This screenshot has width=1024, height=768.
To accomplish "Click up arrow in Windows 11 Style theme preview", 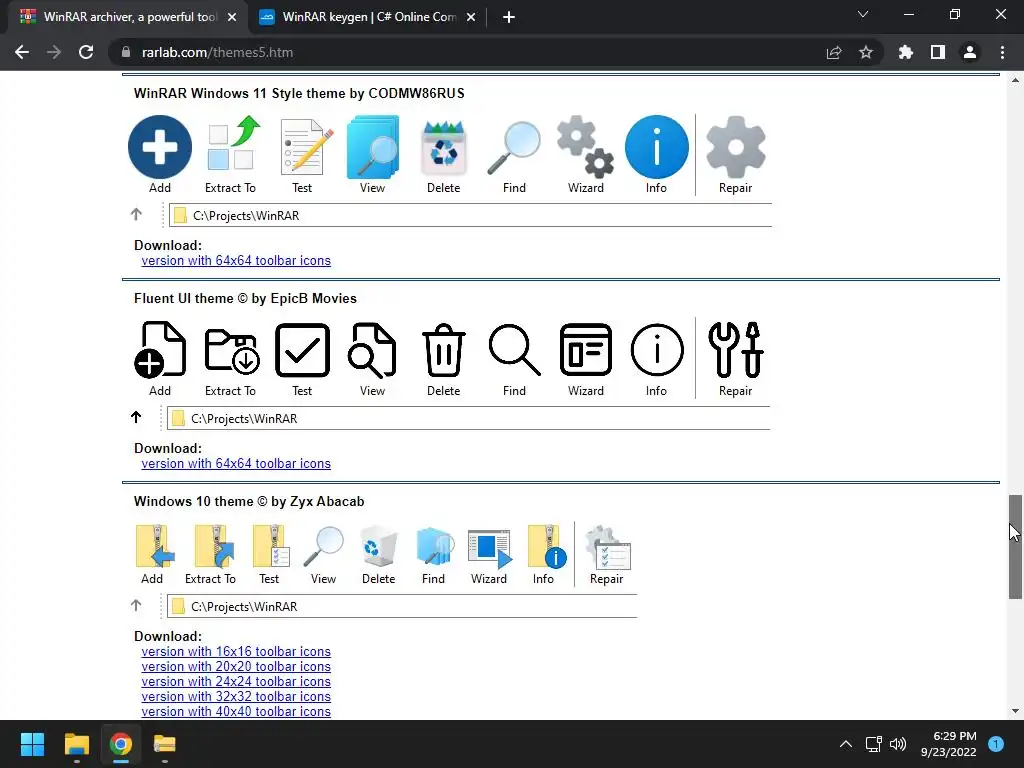I will (136, 214).
